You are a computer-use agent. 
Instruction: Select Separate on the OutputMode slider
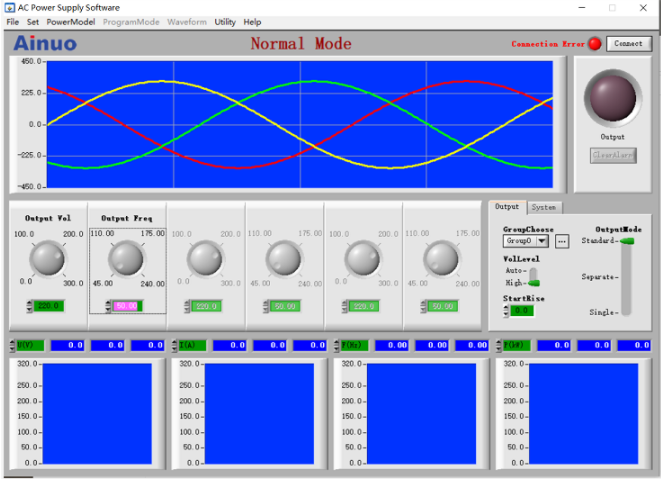600,277
